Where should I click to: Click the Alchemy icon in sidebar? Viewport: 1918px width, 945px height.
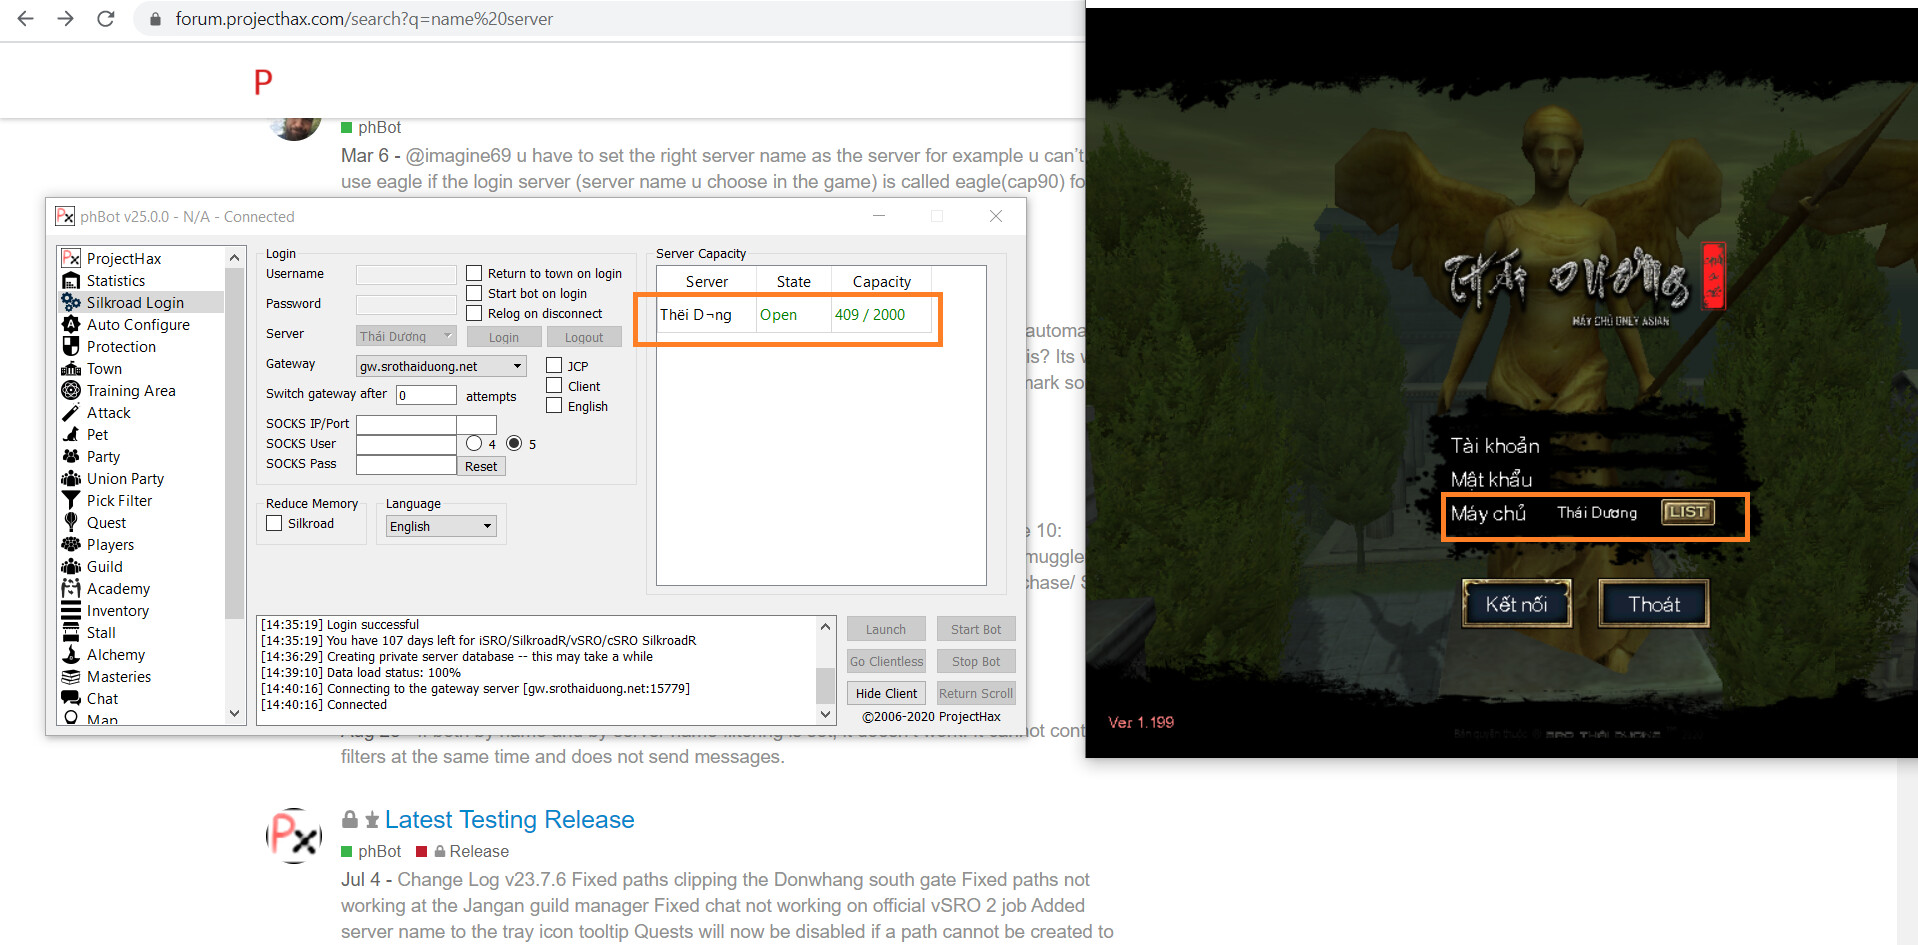pos(71,655)
